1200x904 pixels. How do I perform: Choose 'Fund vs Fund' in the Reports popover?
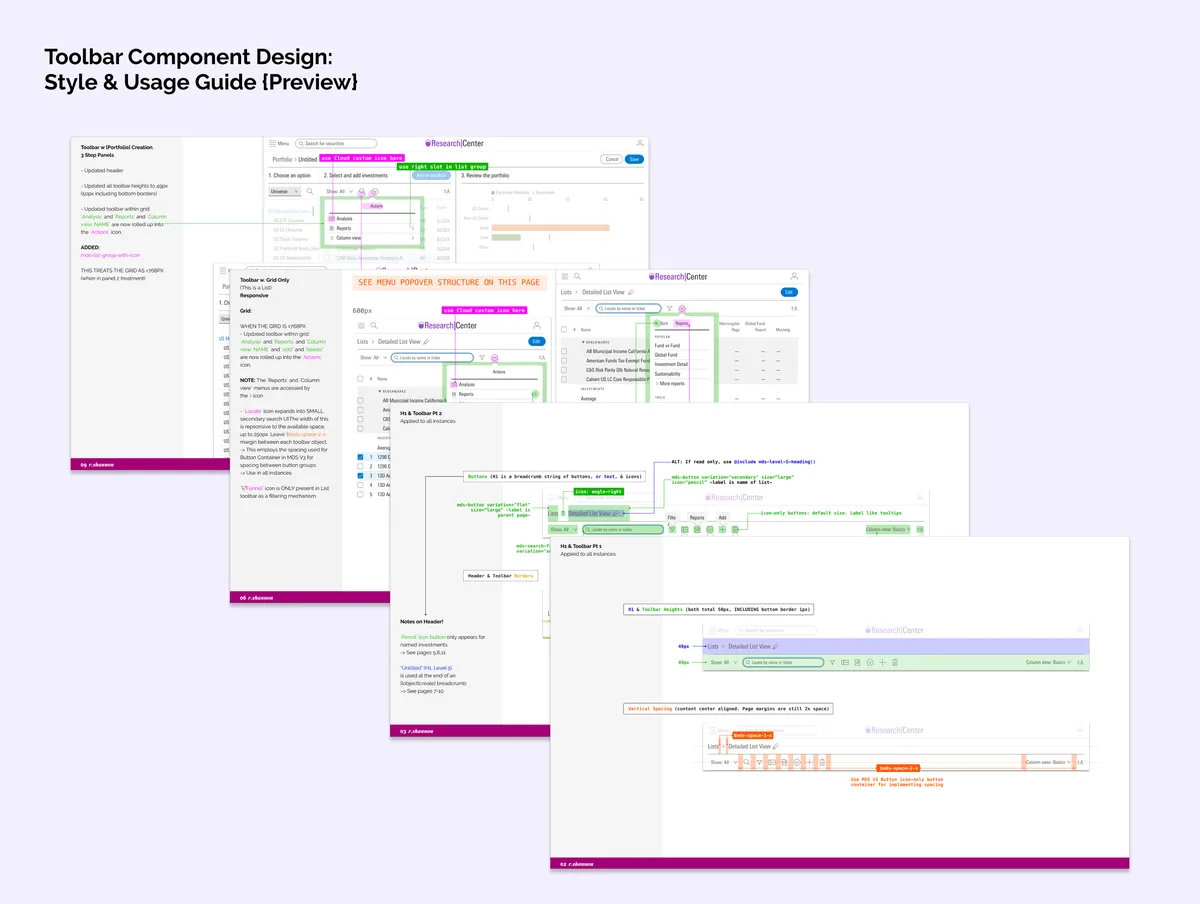point(667,346)
